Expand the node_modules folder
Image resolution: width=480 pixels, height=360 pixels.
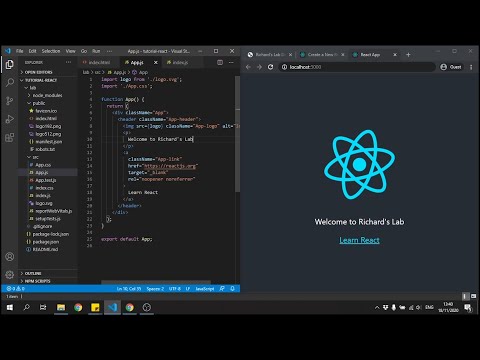(x=48, y=95)
